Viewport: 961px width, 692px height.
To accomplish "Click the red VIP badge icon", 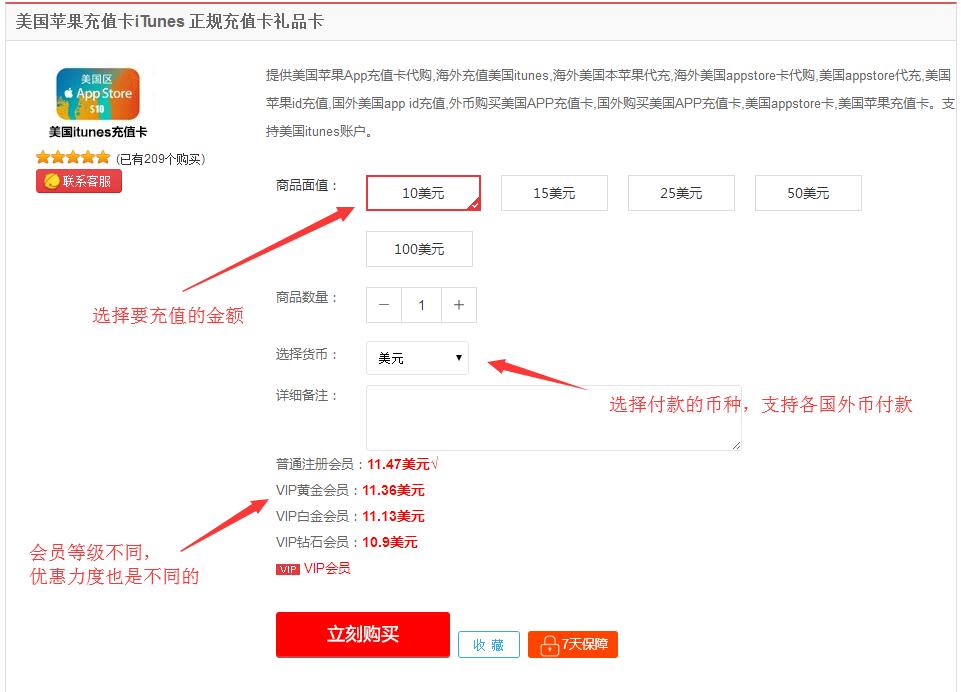I will (x=287, y=569).
